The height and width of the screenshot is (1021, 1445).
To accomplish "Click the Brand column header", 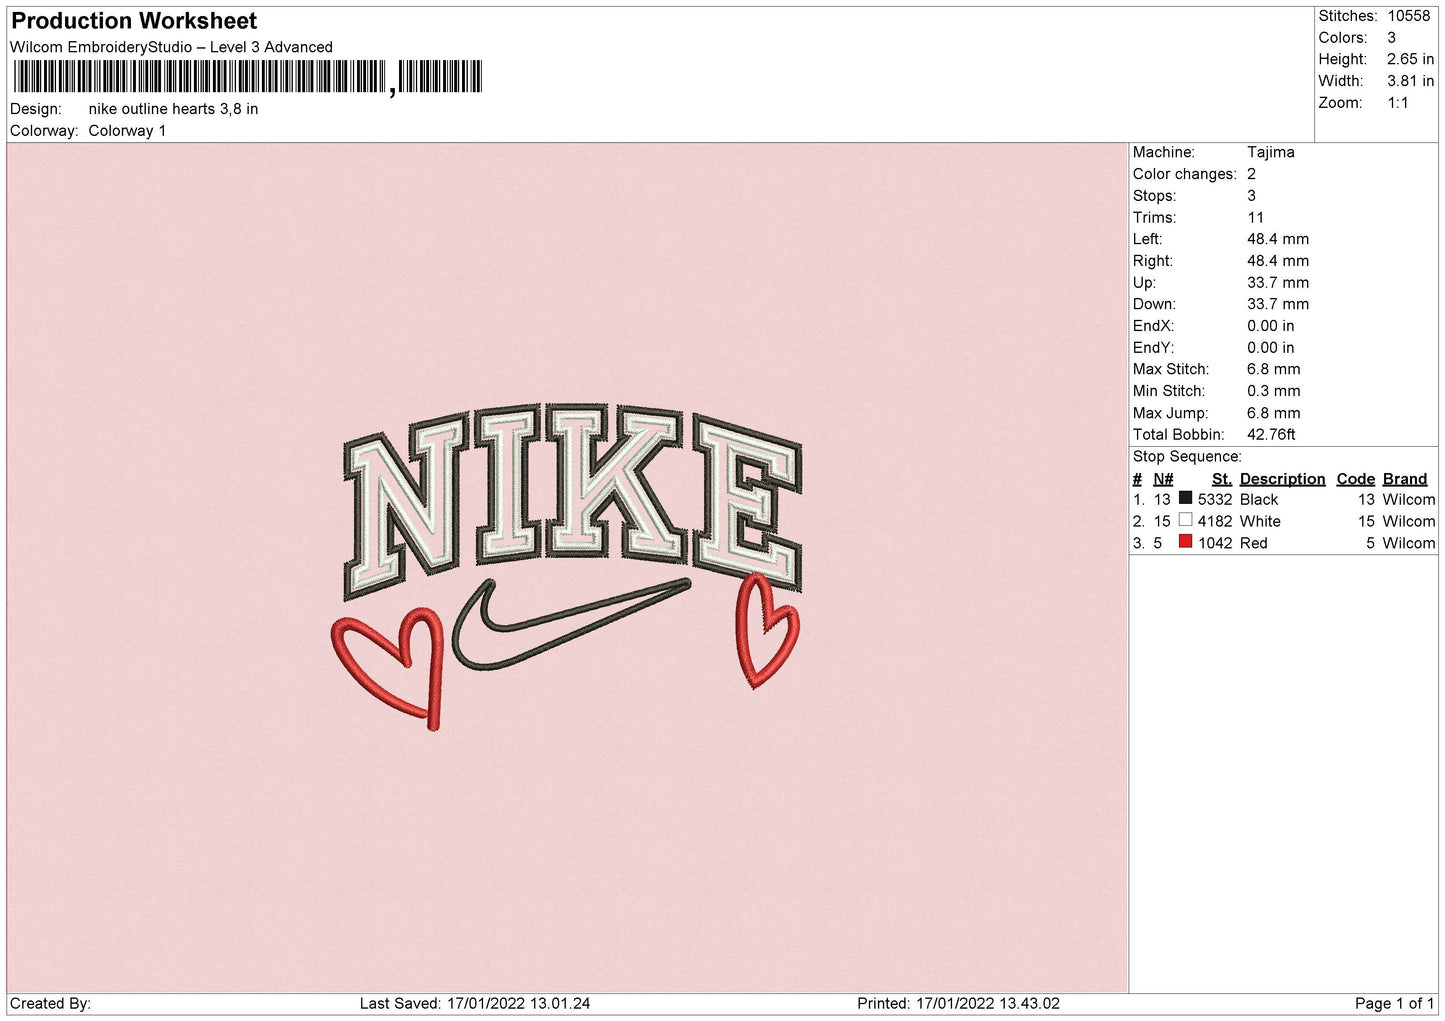I will point(1405,479).
